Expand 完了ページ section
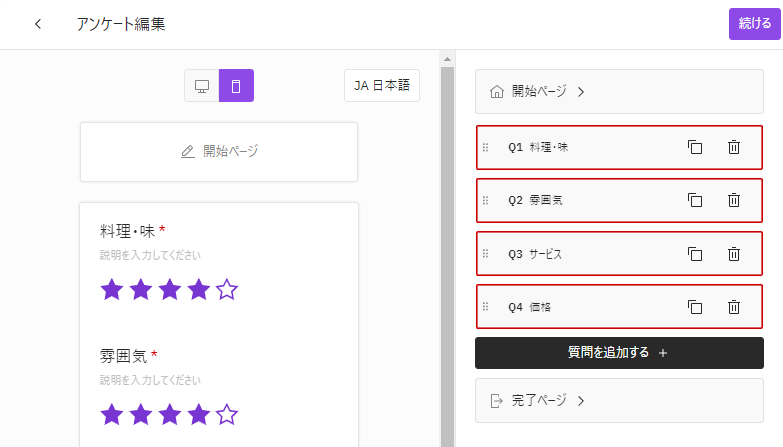This screenshot has height=447, width=783. (619, 401)
